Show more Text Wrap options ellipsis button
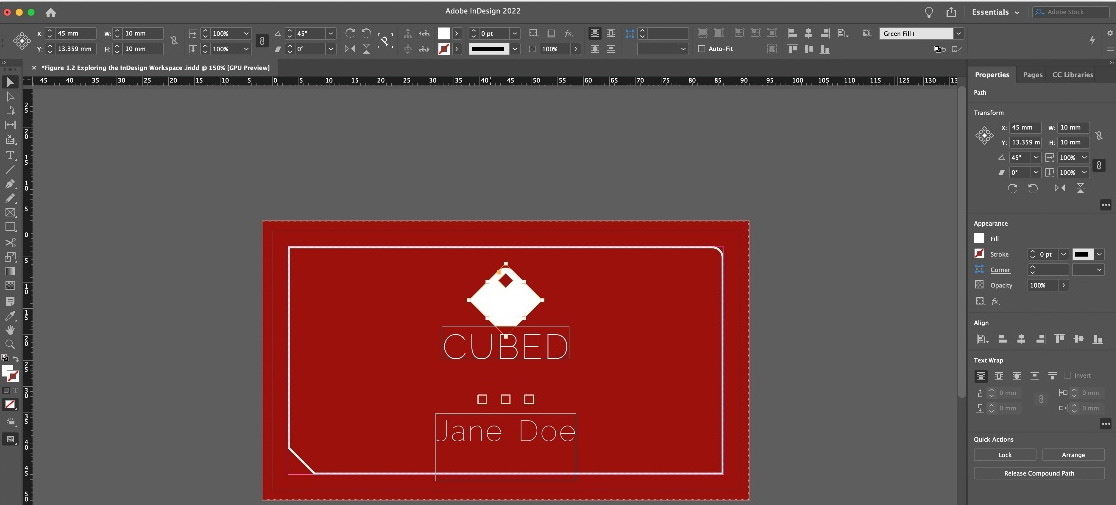Image resolution: width=1116 pixels, height=505 pixels. pos(1105,424)
